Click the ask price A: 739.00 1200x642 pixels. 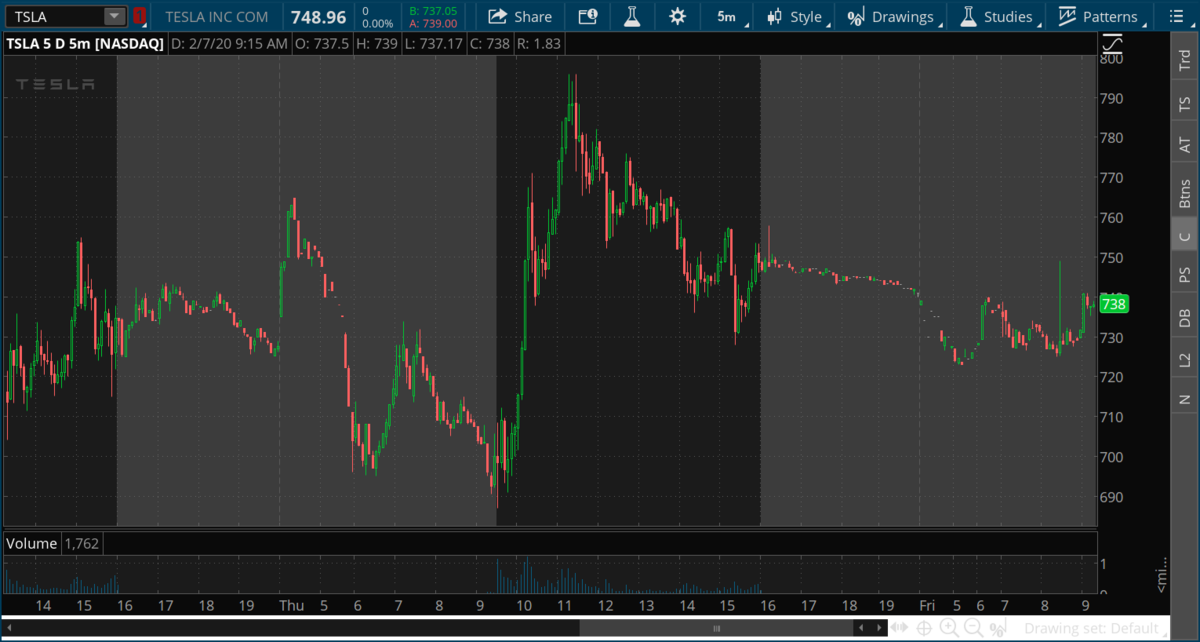[433, 23]
